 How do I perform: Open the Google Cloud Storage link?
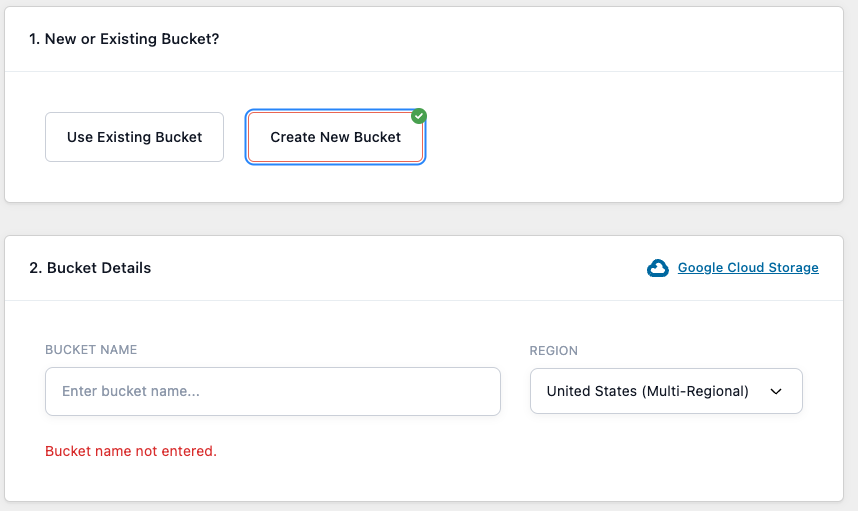[x=748, y=268]
